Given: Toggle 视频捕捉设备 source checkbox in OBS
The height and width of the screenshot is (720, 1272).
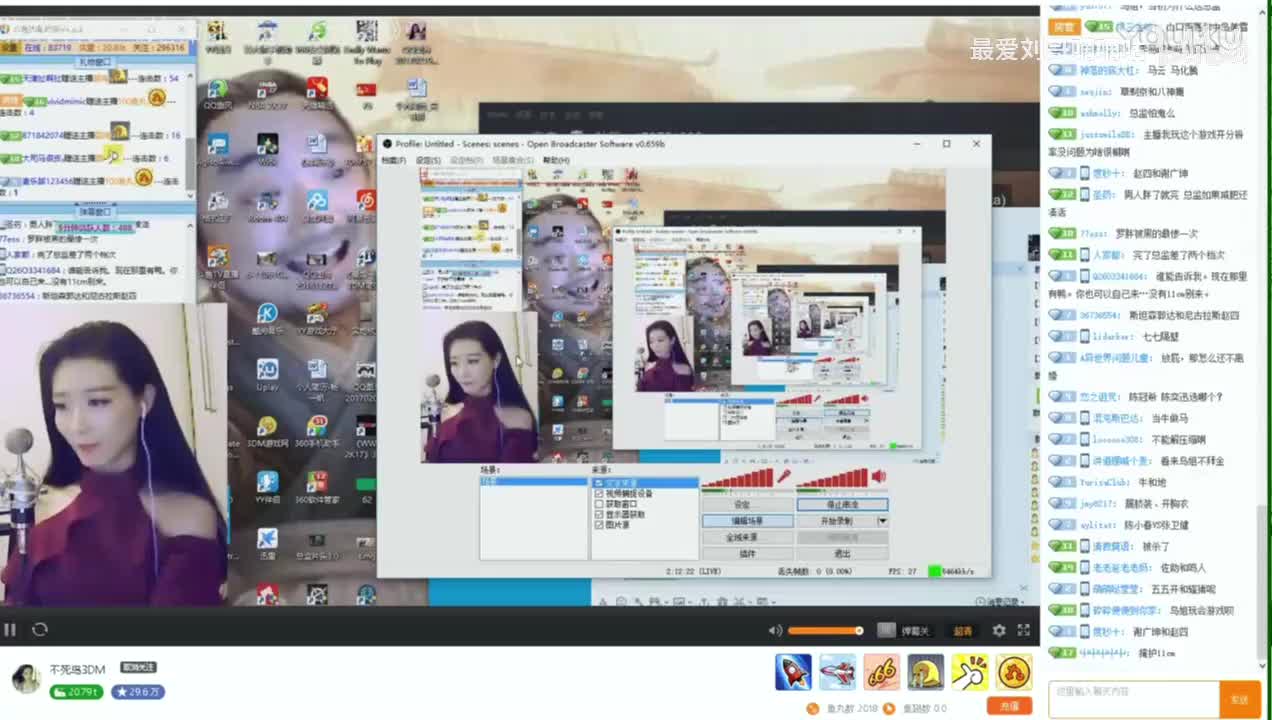Looking at the screenshot, I should 599,493.
